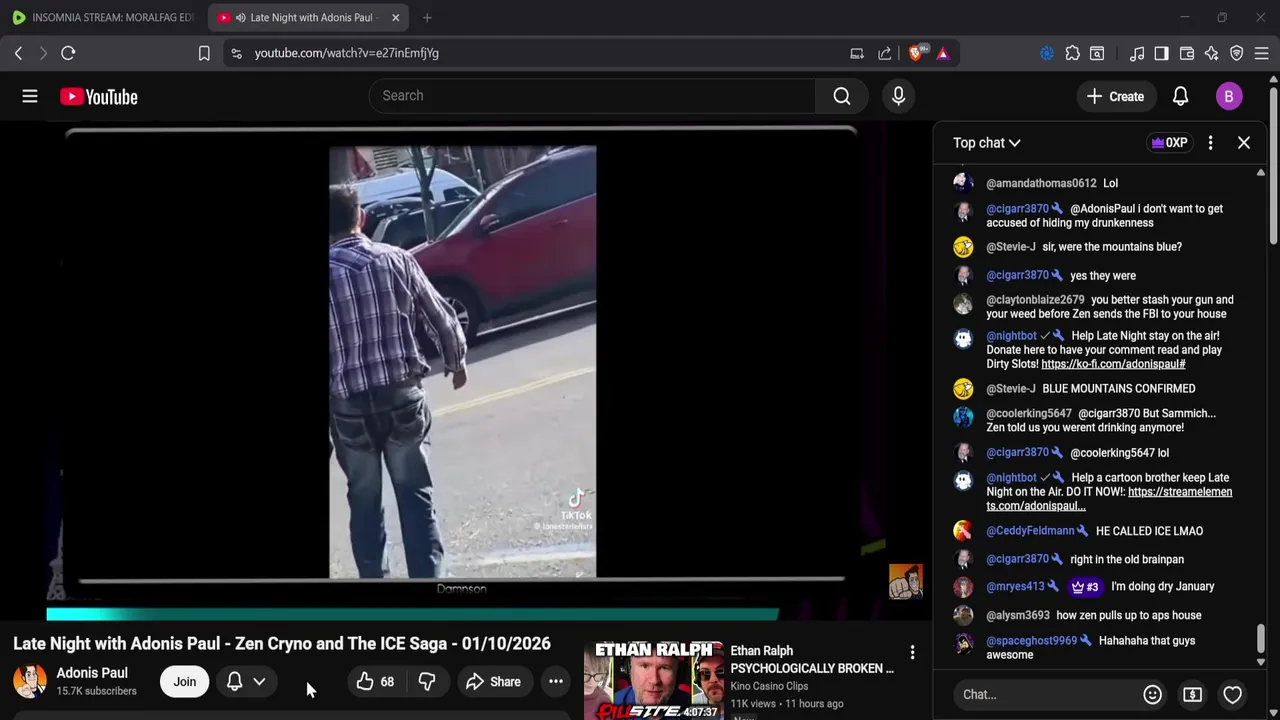Open Brave Shields lion icon

(x=916, y=53)
